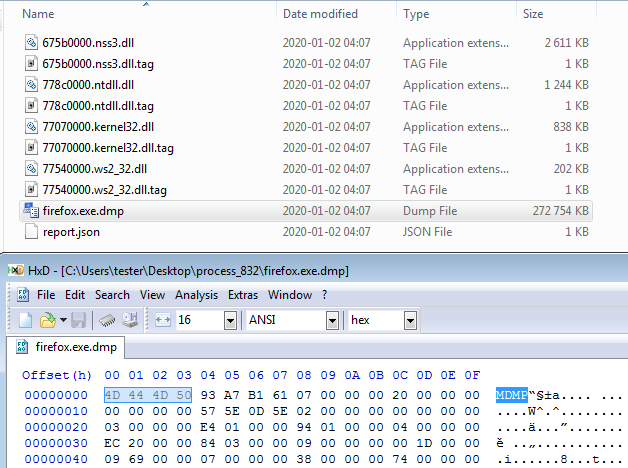The height and width of the screenshot is (468, 628).
Task: Click the icon of 778c0000.ntdll.dll.tag
Action: [31, 105]
